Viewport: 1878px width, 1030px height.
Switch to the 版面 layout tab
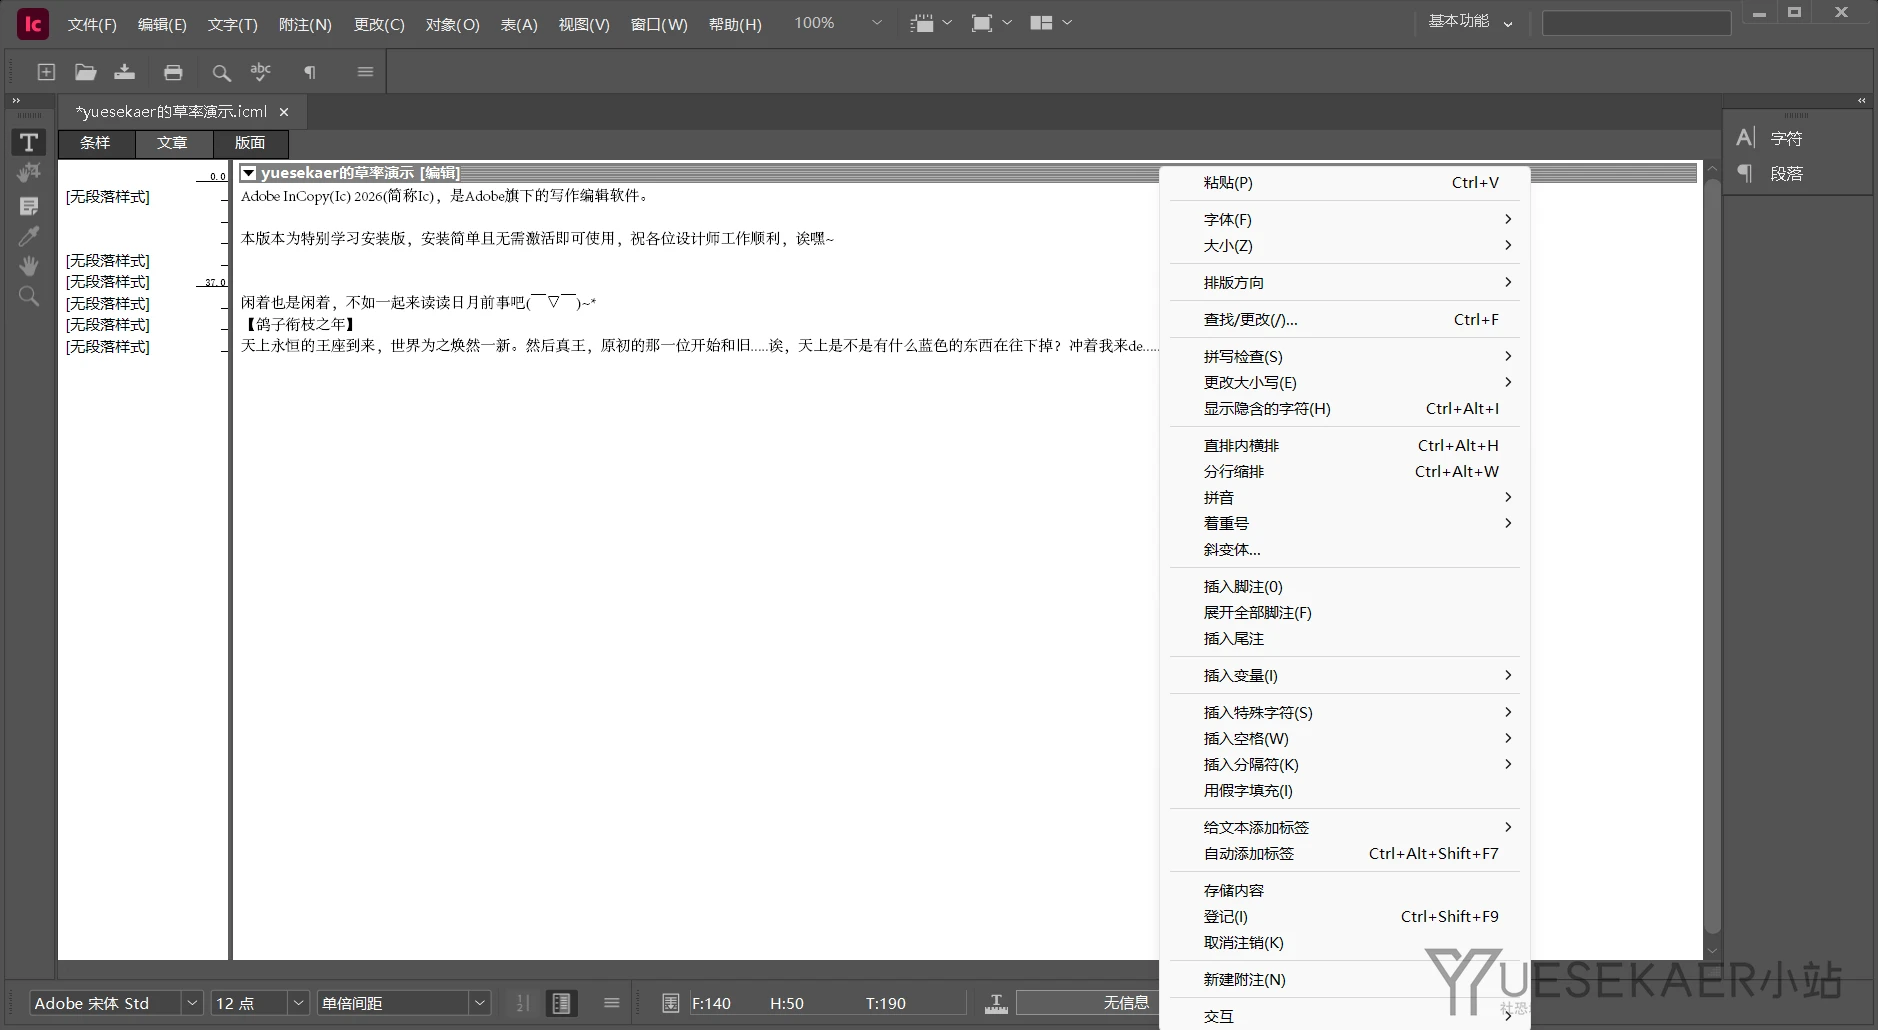[250, 143]
